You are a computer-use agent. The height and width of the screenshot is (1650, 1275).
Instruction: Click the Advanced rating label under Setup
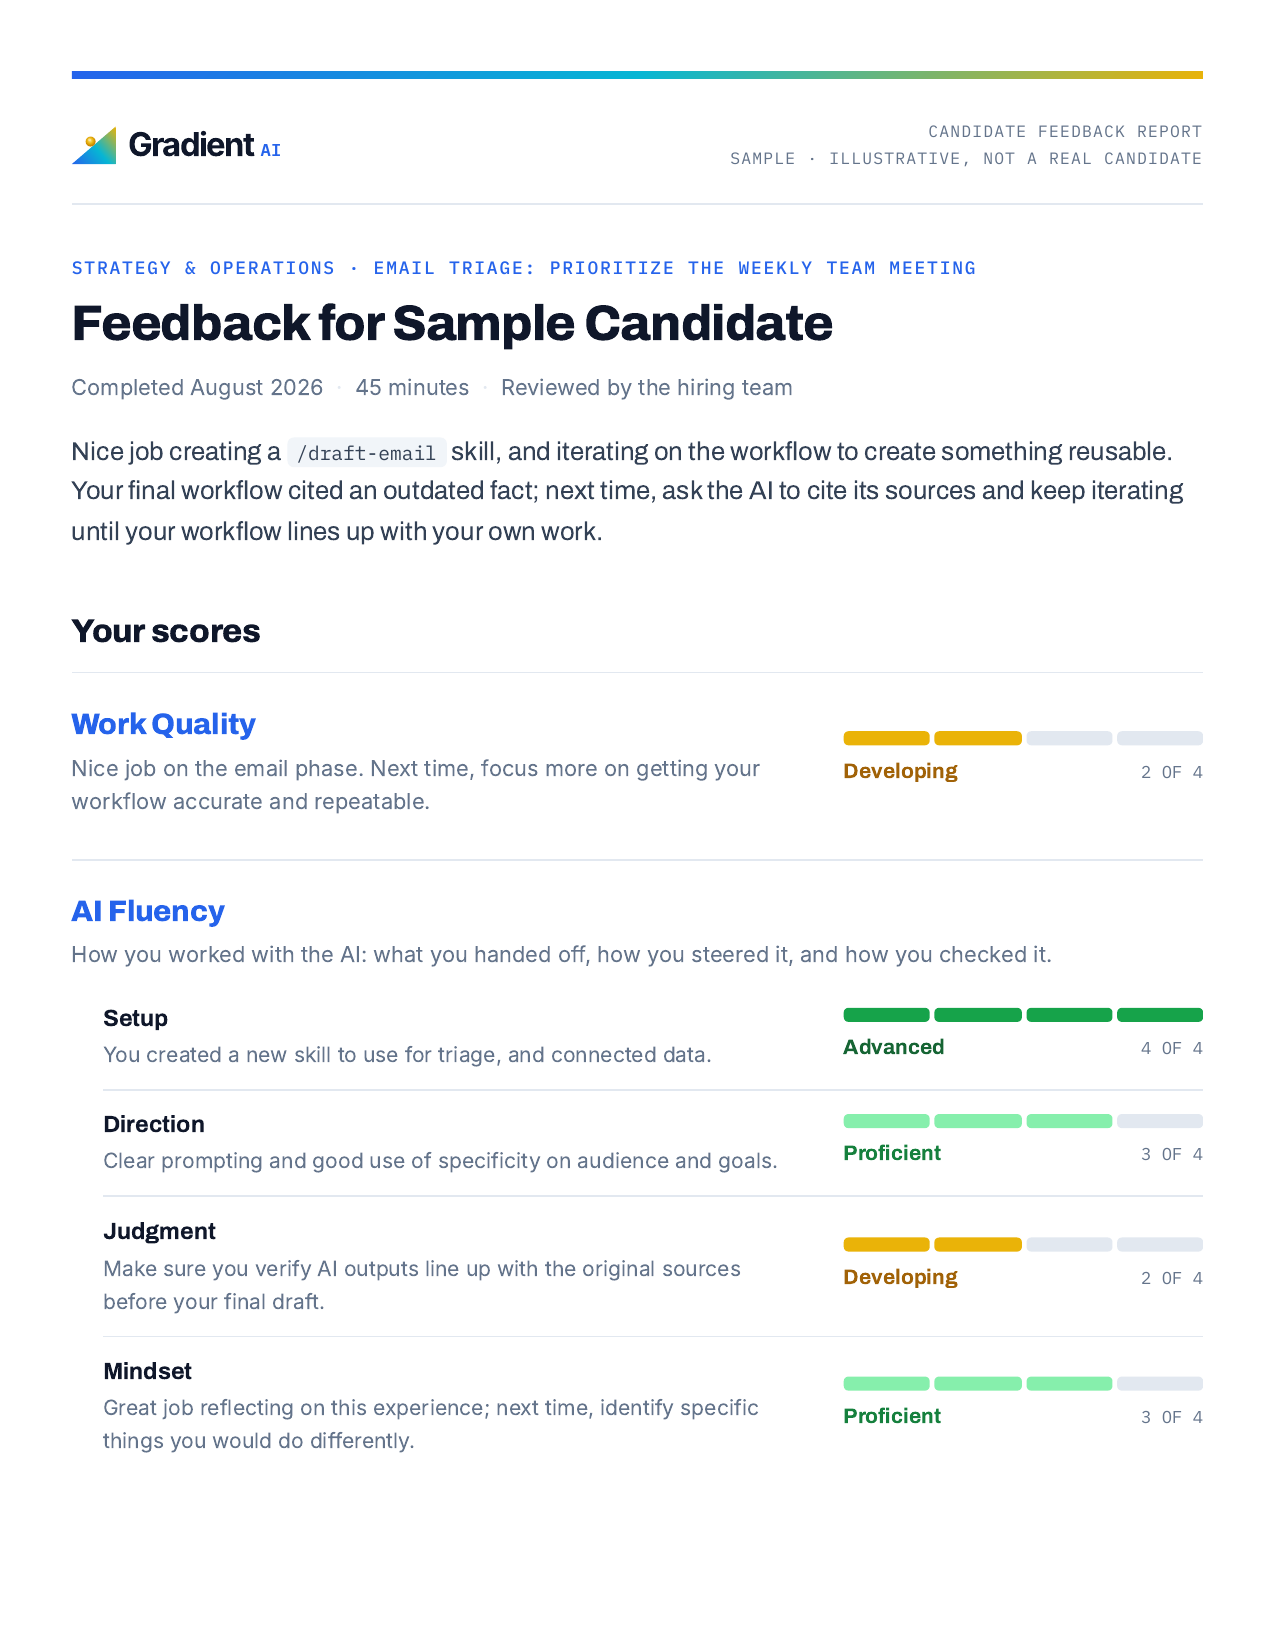coord(894,1047)
